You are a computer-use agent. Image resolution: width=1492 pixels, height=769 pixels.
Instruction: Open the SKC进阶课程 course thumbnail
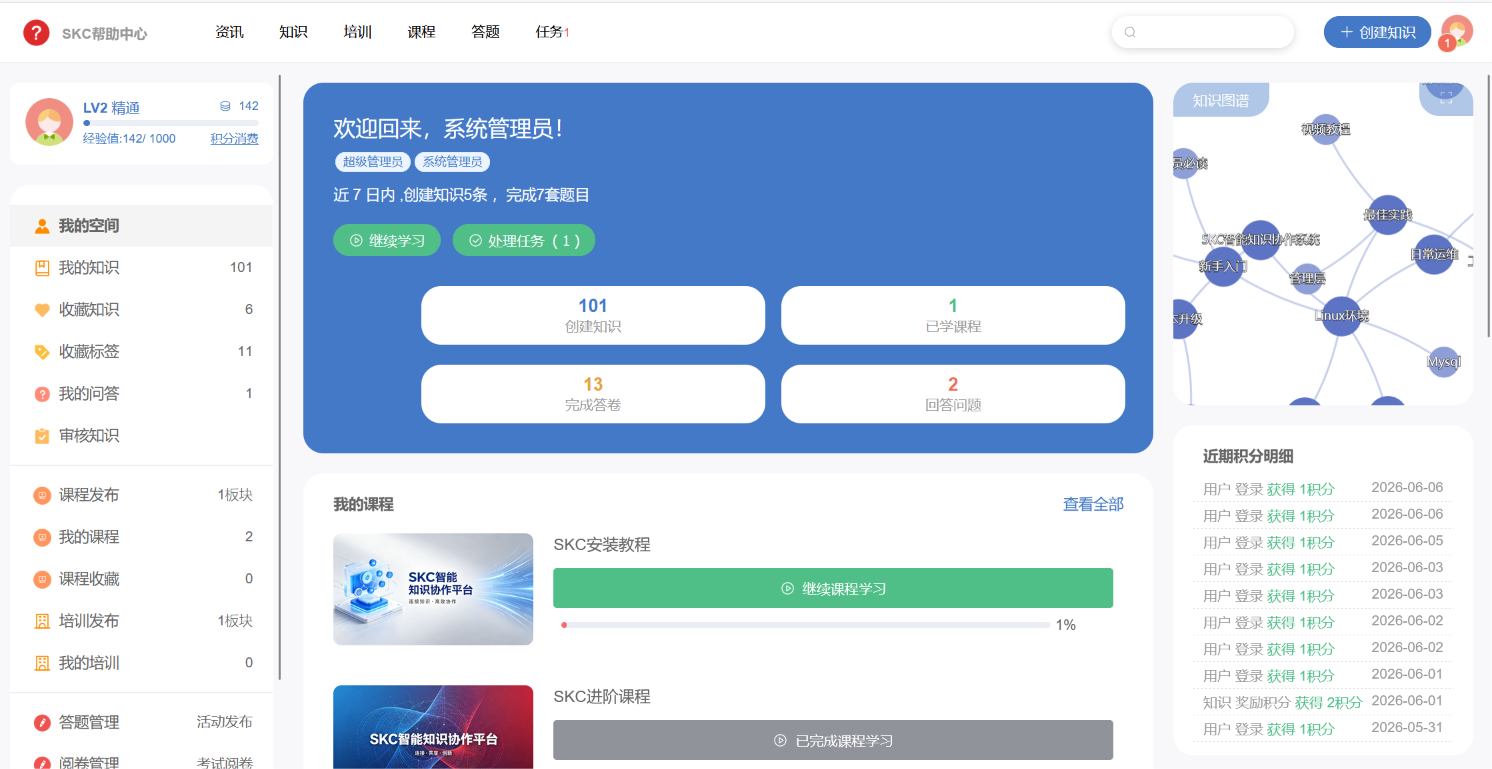[433, 727]
